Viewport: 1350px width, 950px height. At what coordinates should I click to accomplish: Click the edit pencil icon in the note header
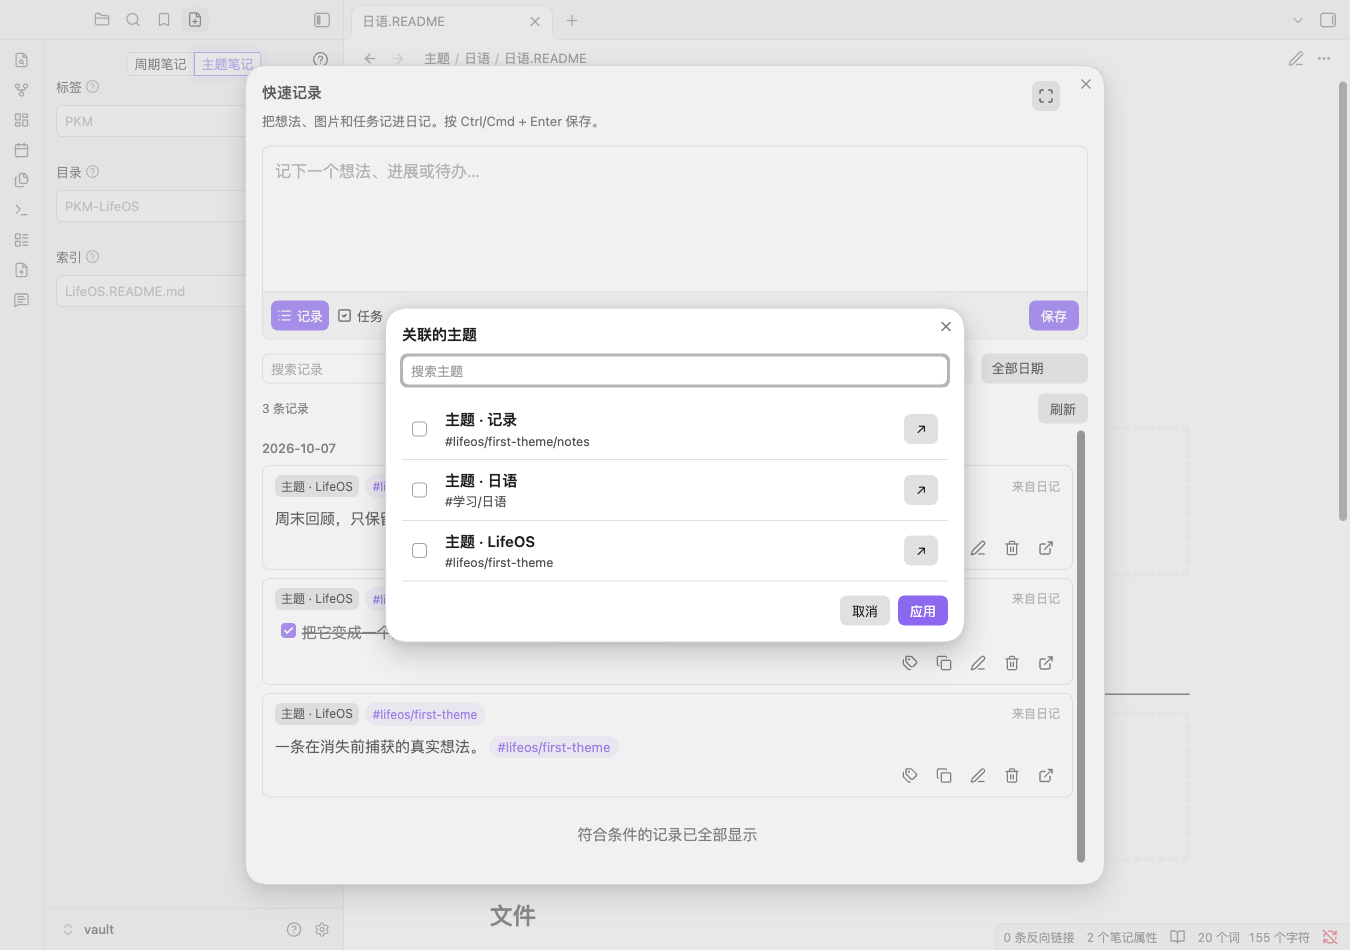tap(1296, 59)
